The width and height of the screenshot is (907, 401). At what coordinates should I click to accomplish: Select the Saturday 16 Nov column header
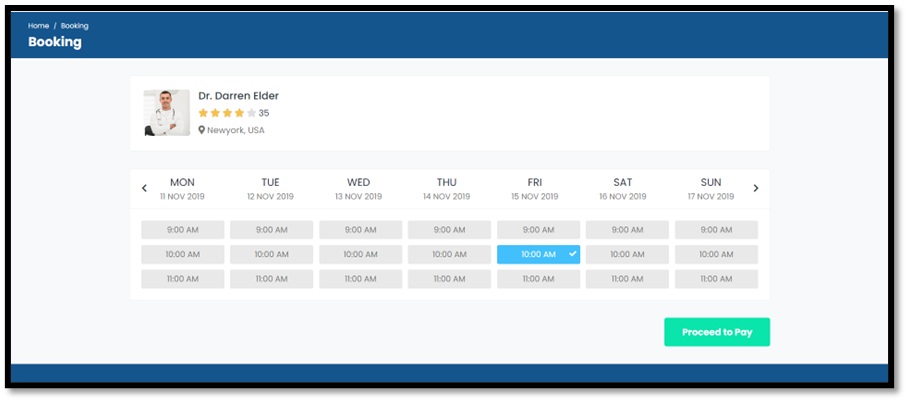623,188
